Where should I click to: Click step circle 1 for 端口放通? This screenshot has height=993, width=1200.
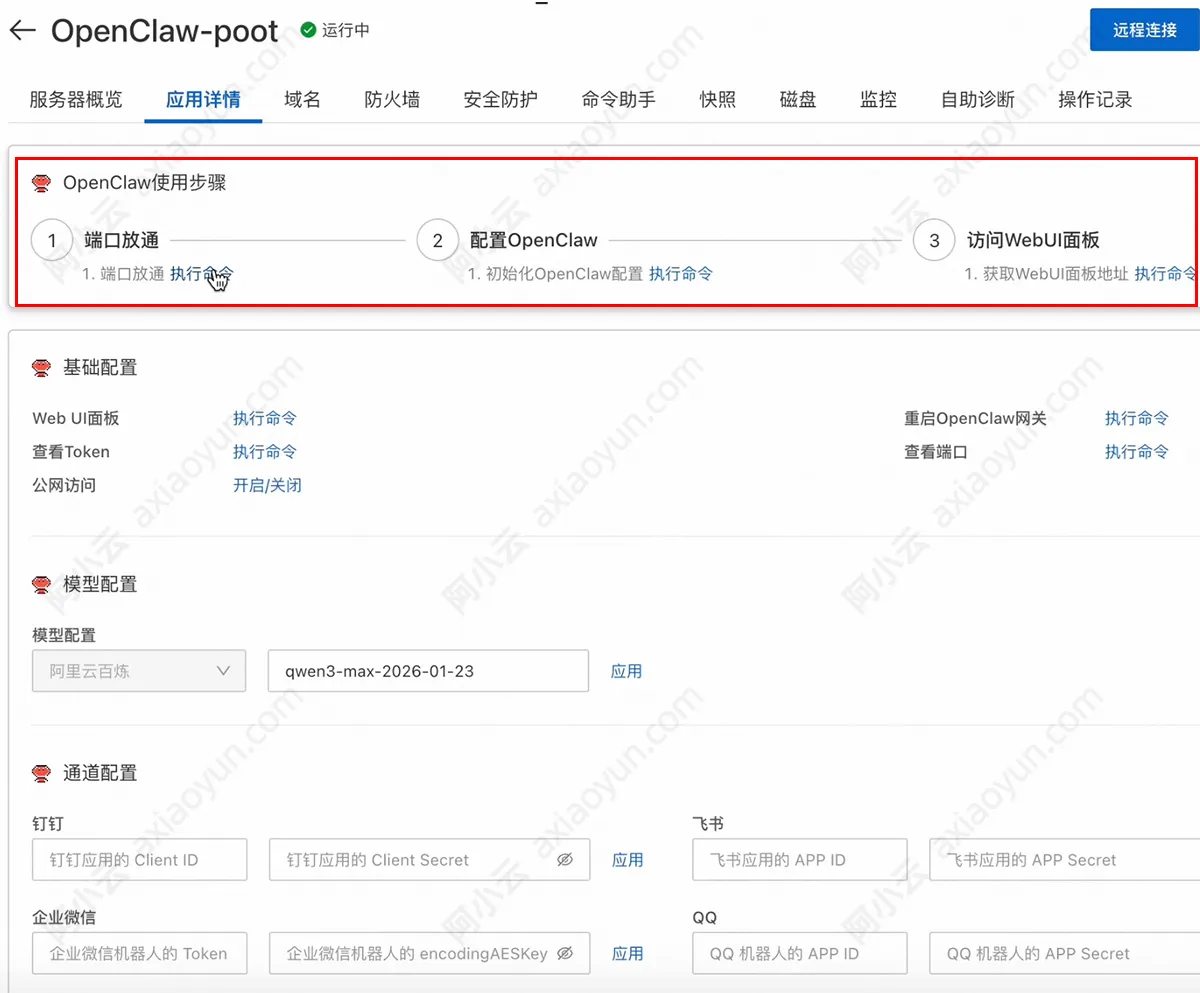tap(51, 240)
